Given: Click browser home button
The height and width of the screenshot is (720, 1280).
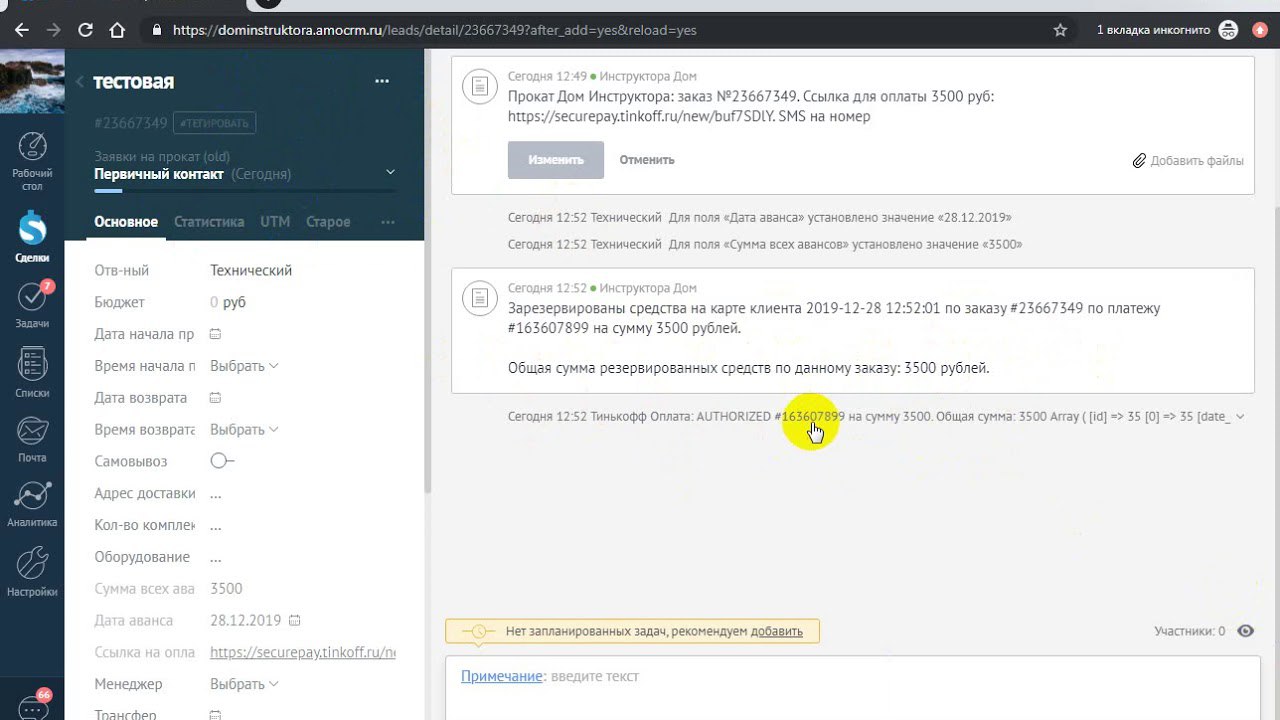Looking at the screenshot, I should pos(117,30).
